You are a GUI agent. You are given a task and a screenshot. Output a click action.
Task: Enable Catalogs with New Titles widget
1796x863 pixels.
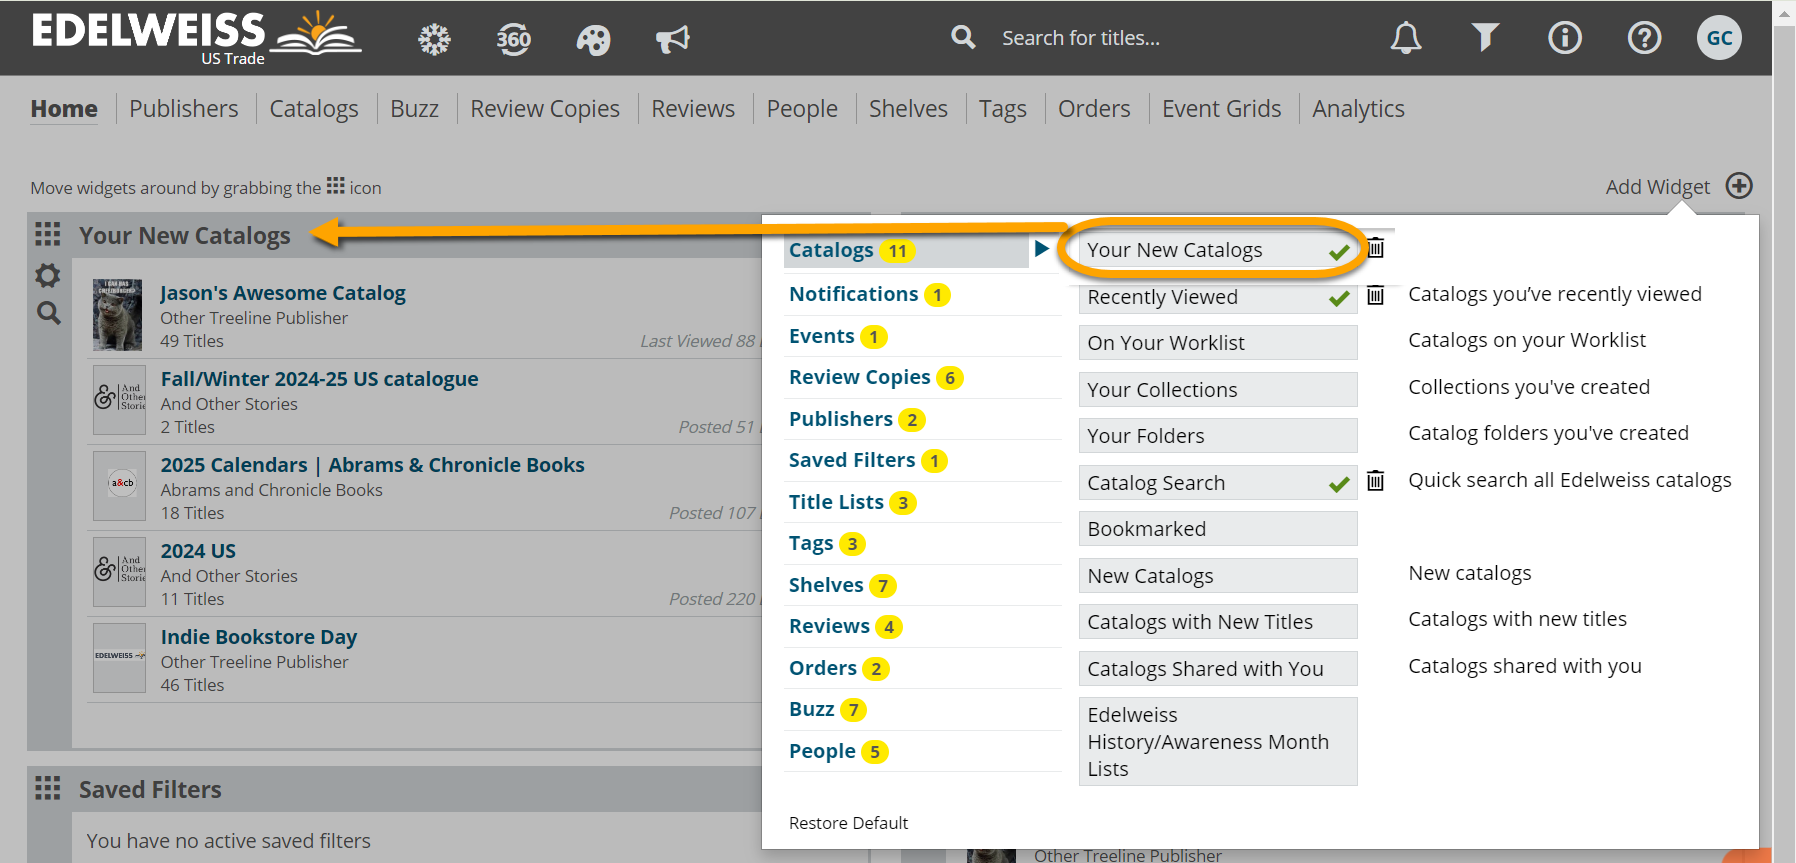tap(1217, 622)
